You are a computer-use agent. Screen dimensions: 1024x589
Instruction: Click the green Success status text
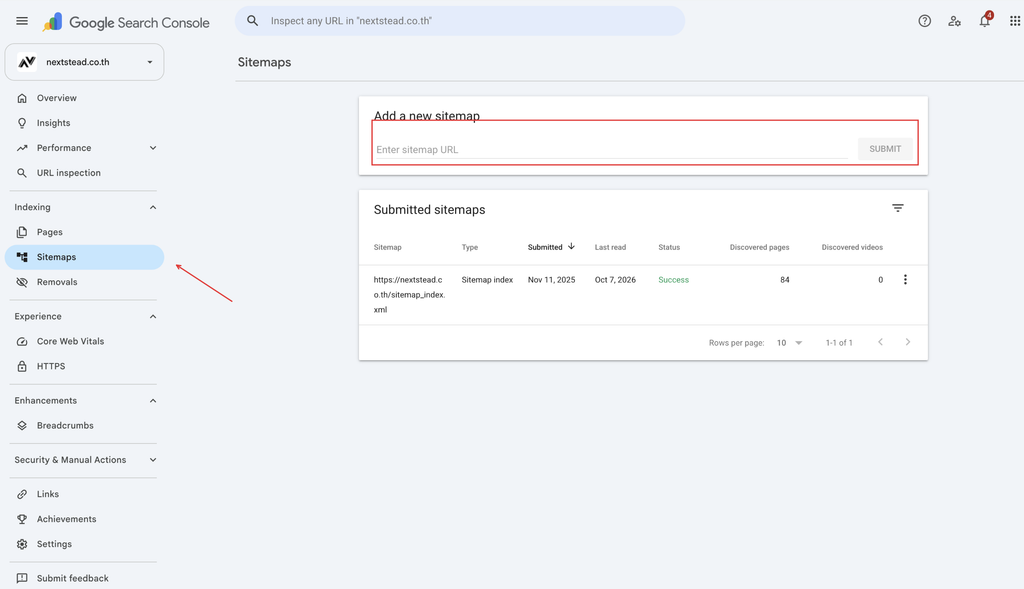(x=673, y=279)
